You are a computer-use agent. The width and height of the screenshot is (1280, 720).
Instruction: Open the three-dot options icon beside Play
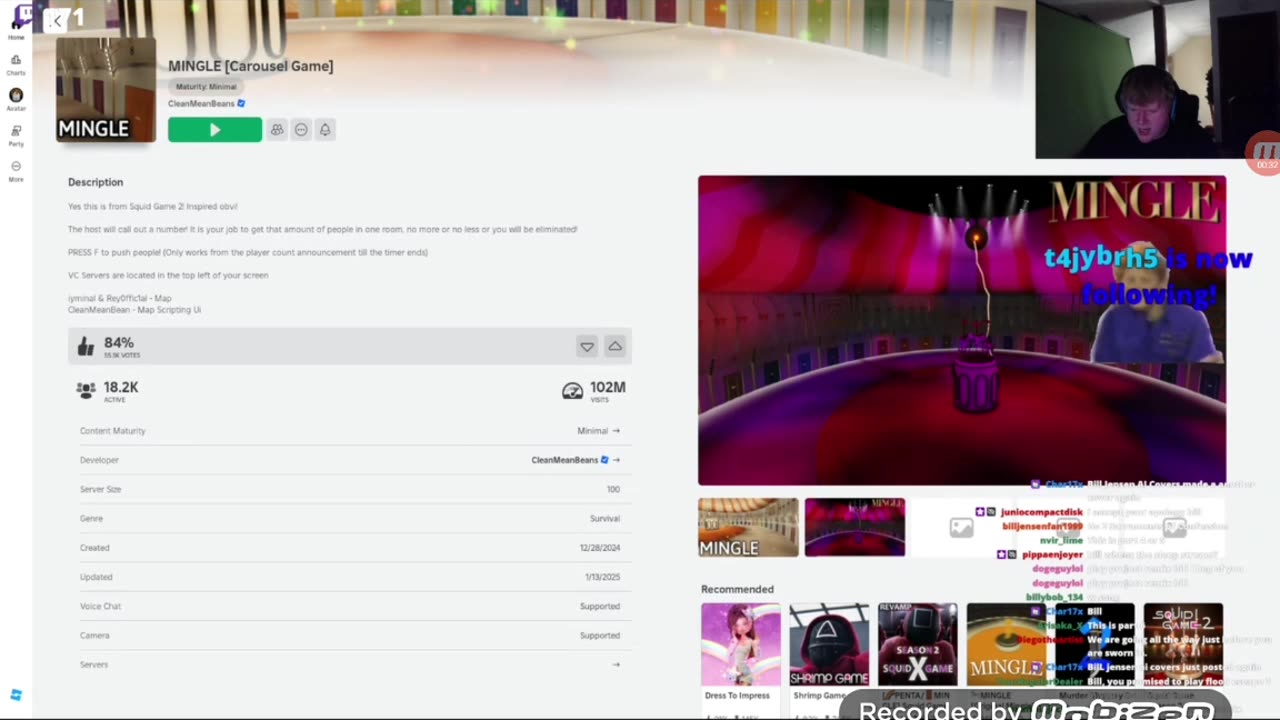301,129
